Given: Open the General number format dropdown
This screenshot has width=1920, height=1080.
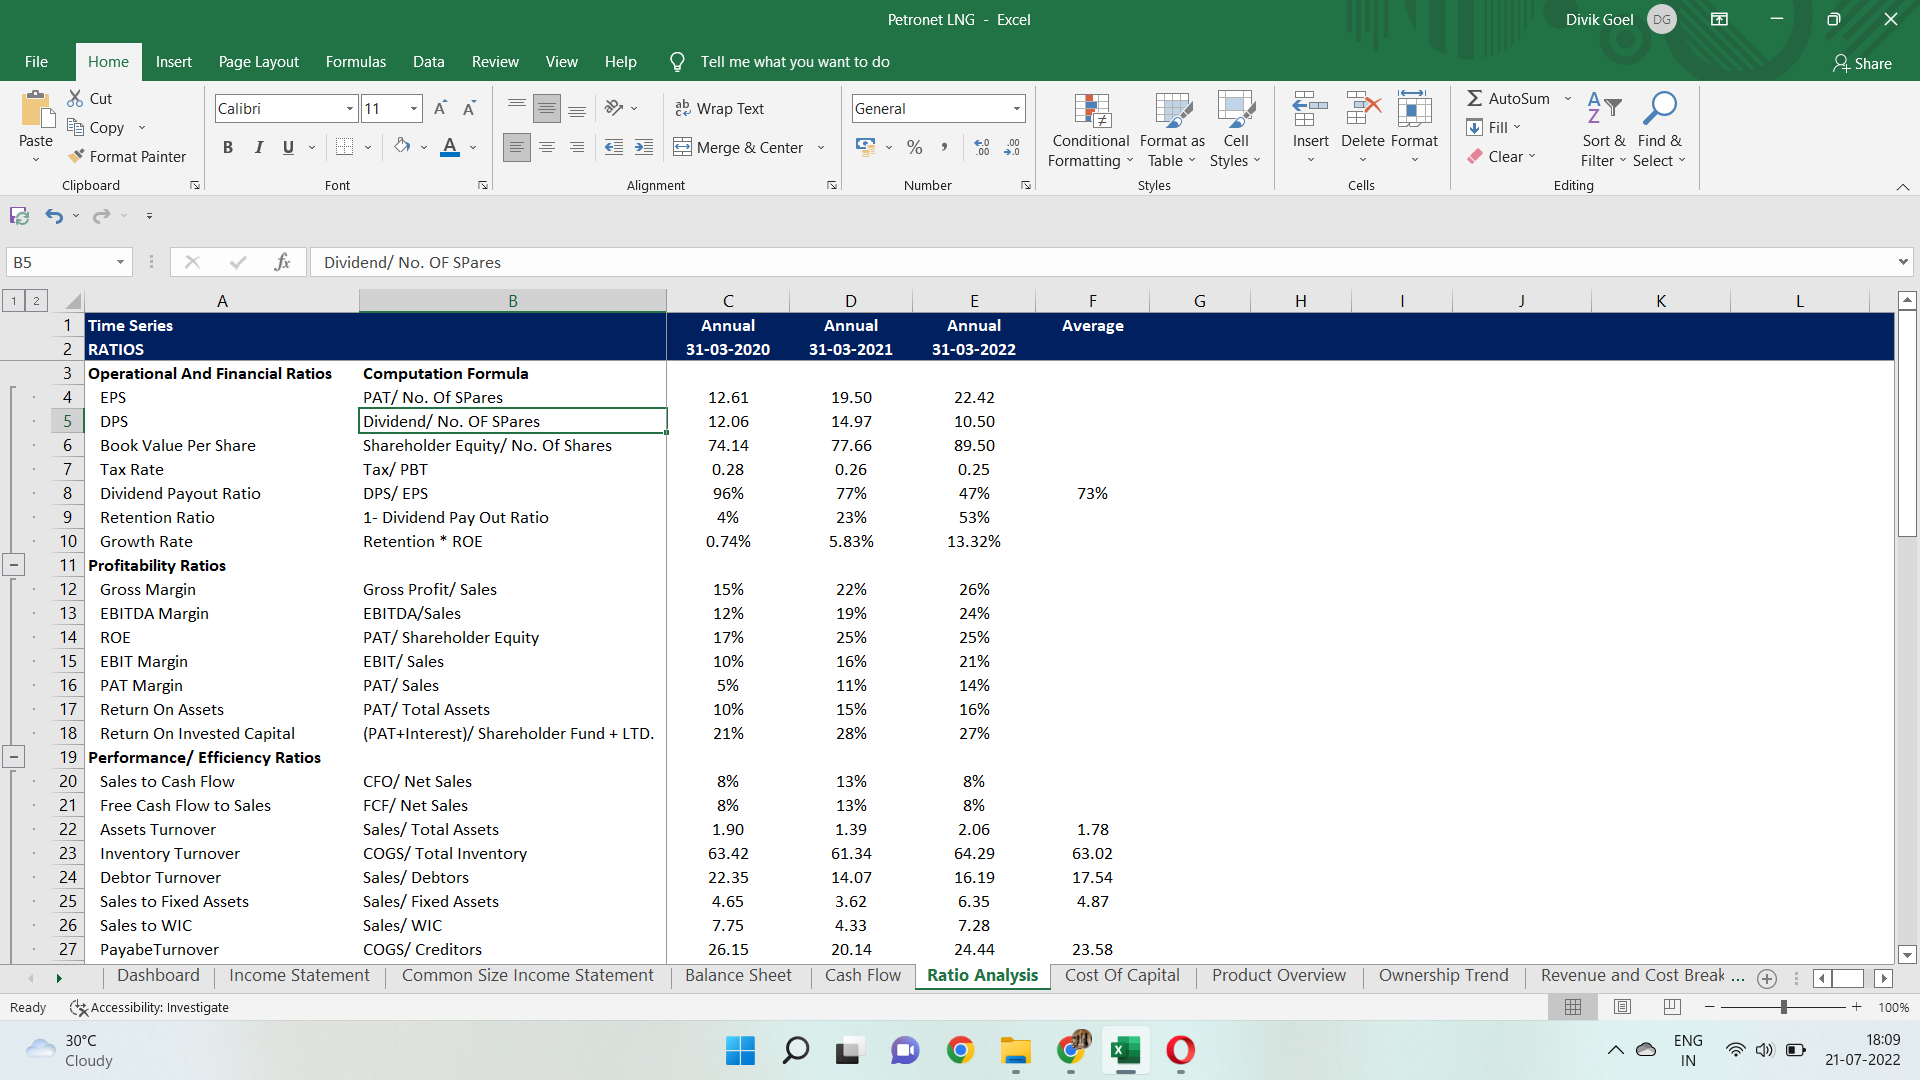Looking at the screenshot, I should click(x=1017, y=108).
